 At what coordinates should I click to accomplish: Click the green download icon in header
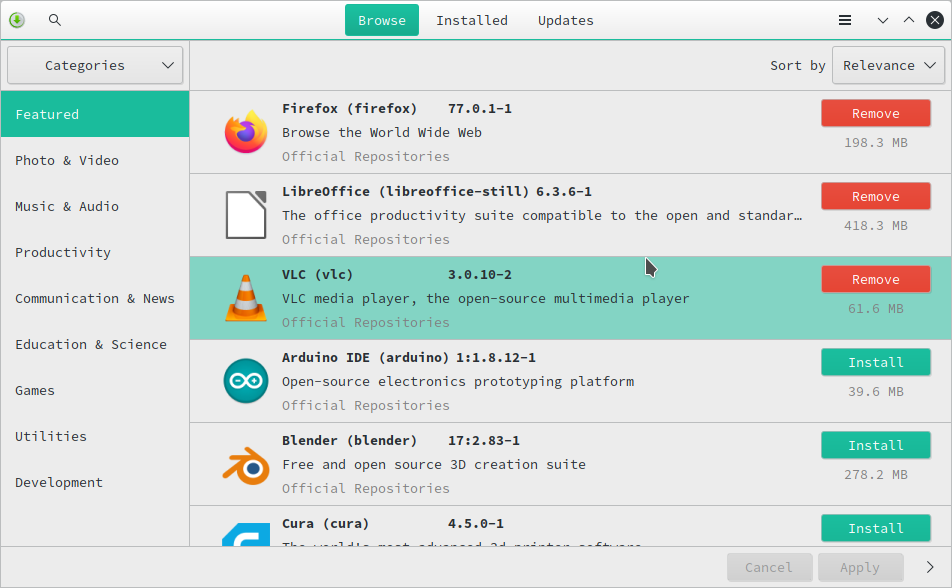[17, 20]
